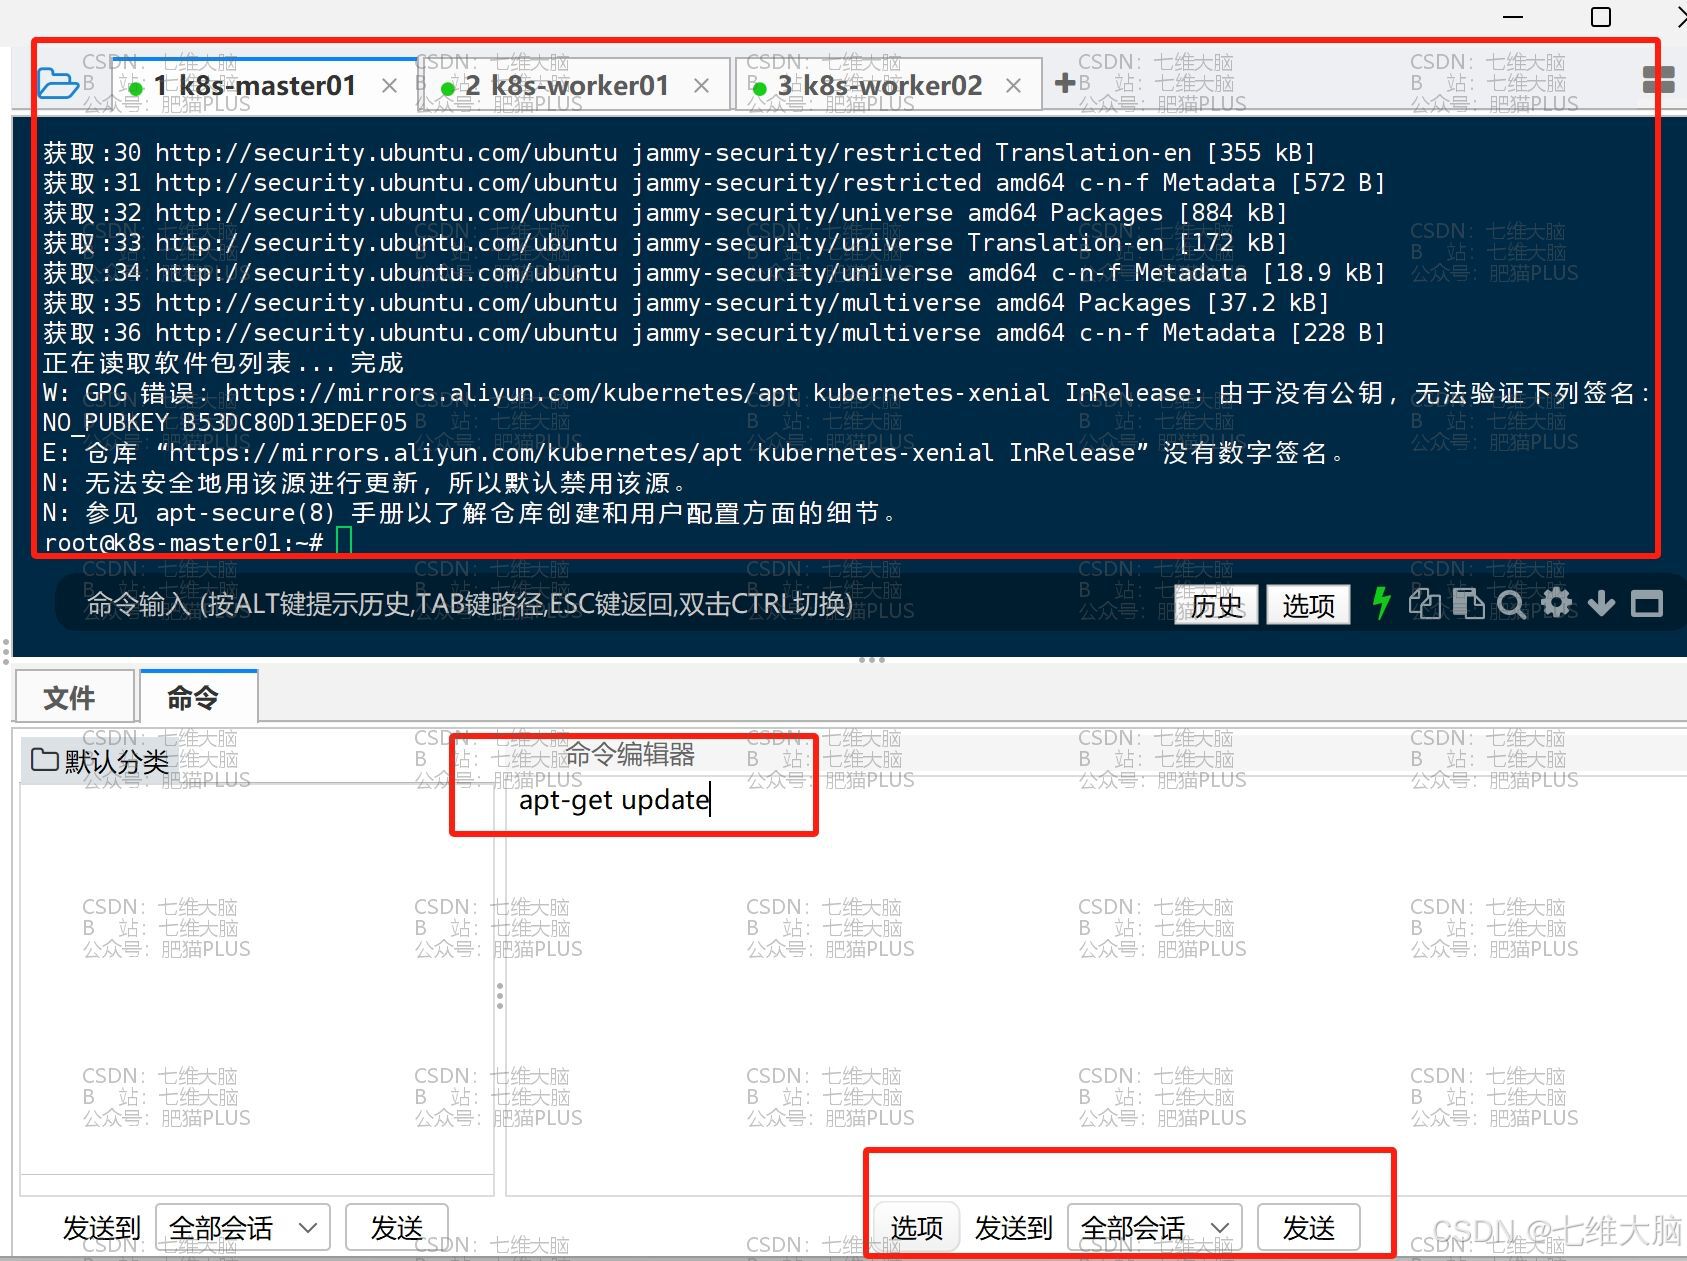Screen dimensions: 1687x1261
Task: Click the 'N: 无法安全地用该源进行更新' notice line
Action: [x=365, y=482]
